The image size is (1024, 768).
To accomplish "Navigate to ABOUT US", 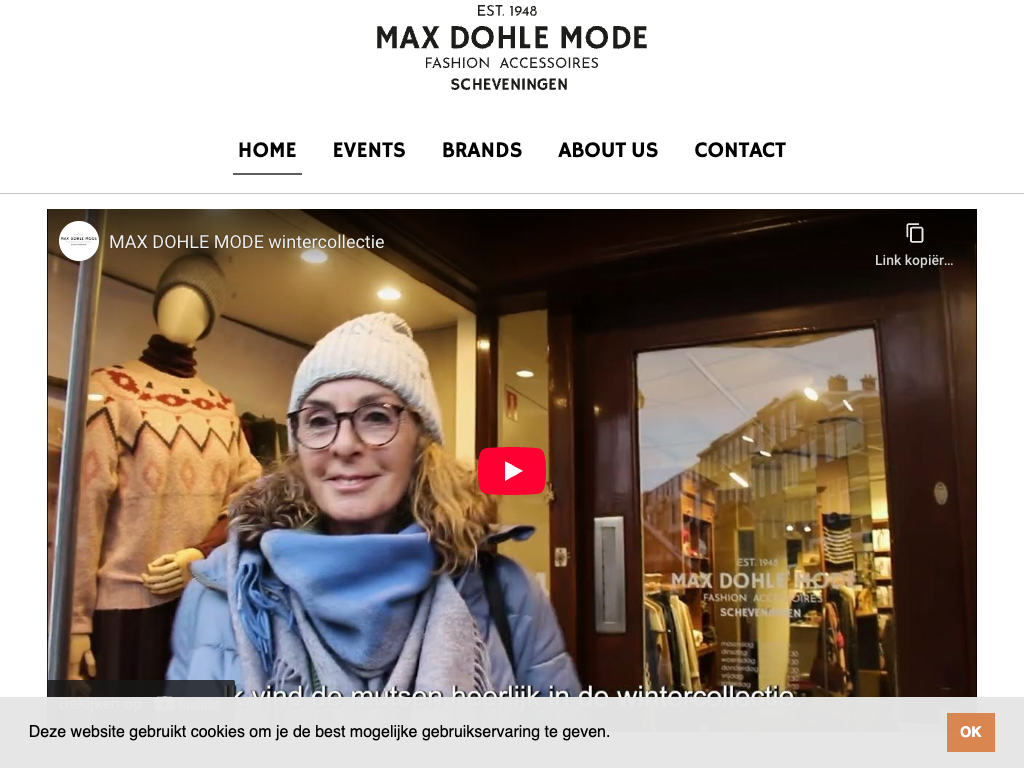I will pyautogui.click(x=608, y=150).
